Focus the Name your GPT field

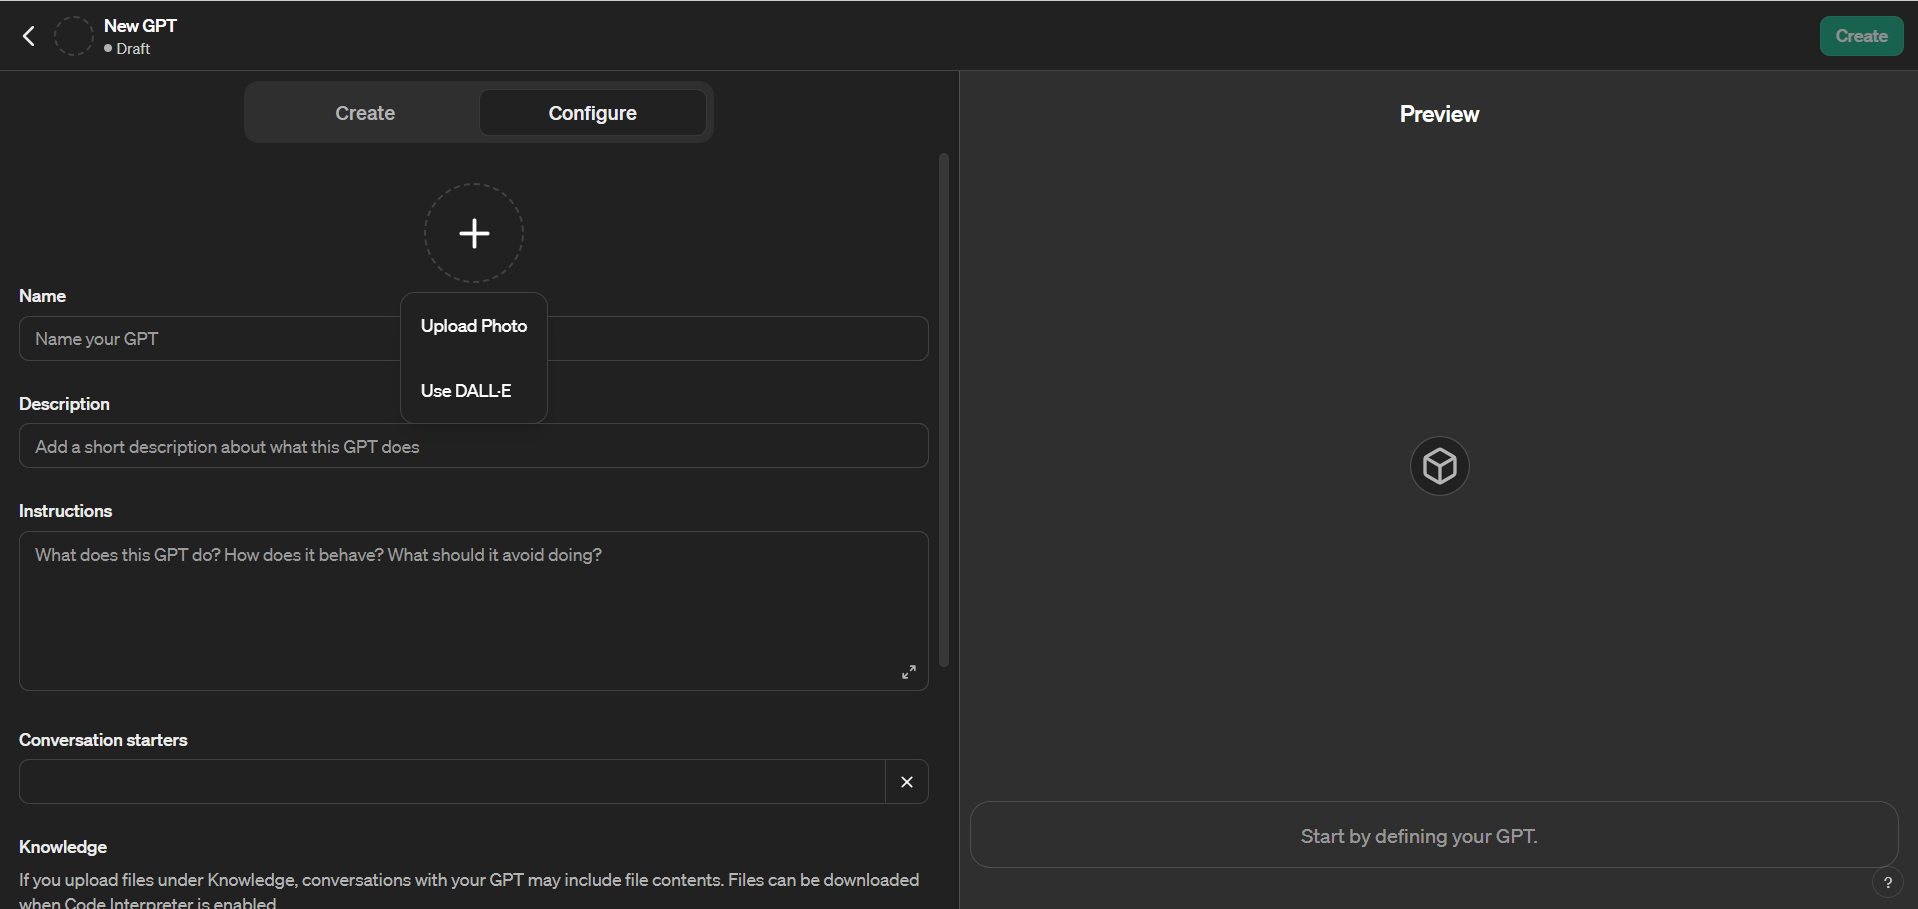click(200, 338)
